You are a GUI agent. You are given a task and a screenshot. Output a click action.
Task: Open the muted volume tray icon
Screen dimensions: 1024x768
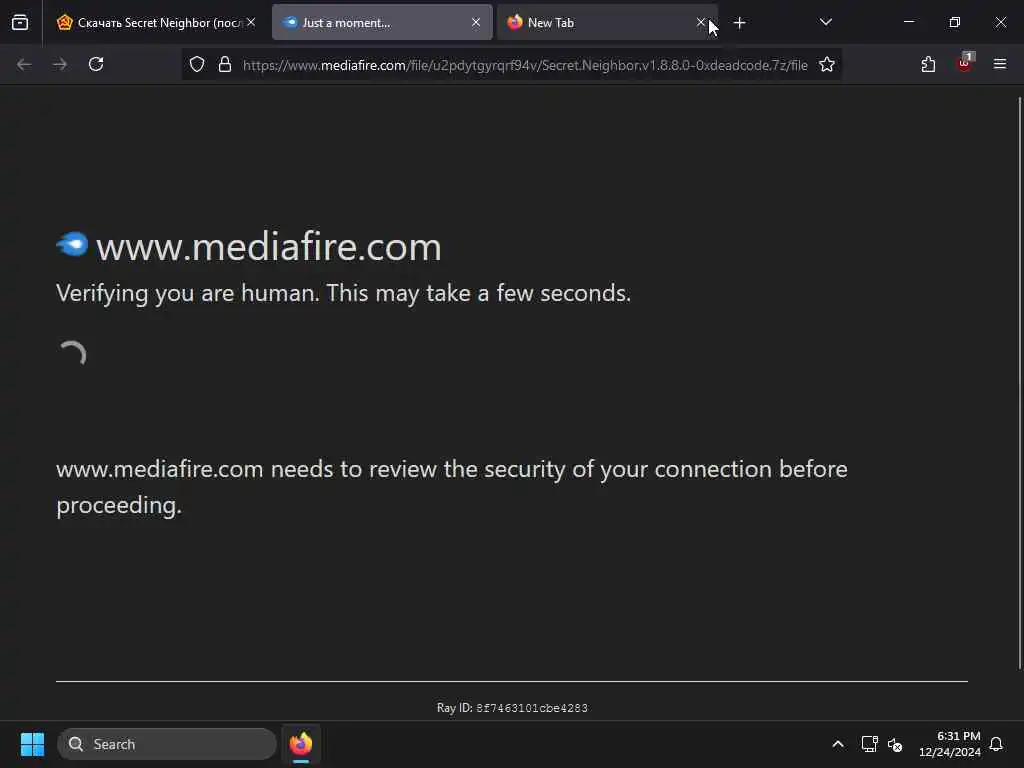[895, 744]
